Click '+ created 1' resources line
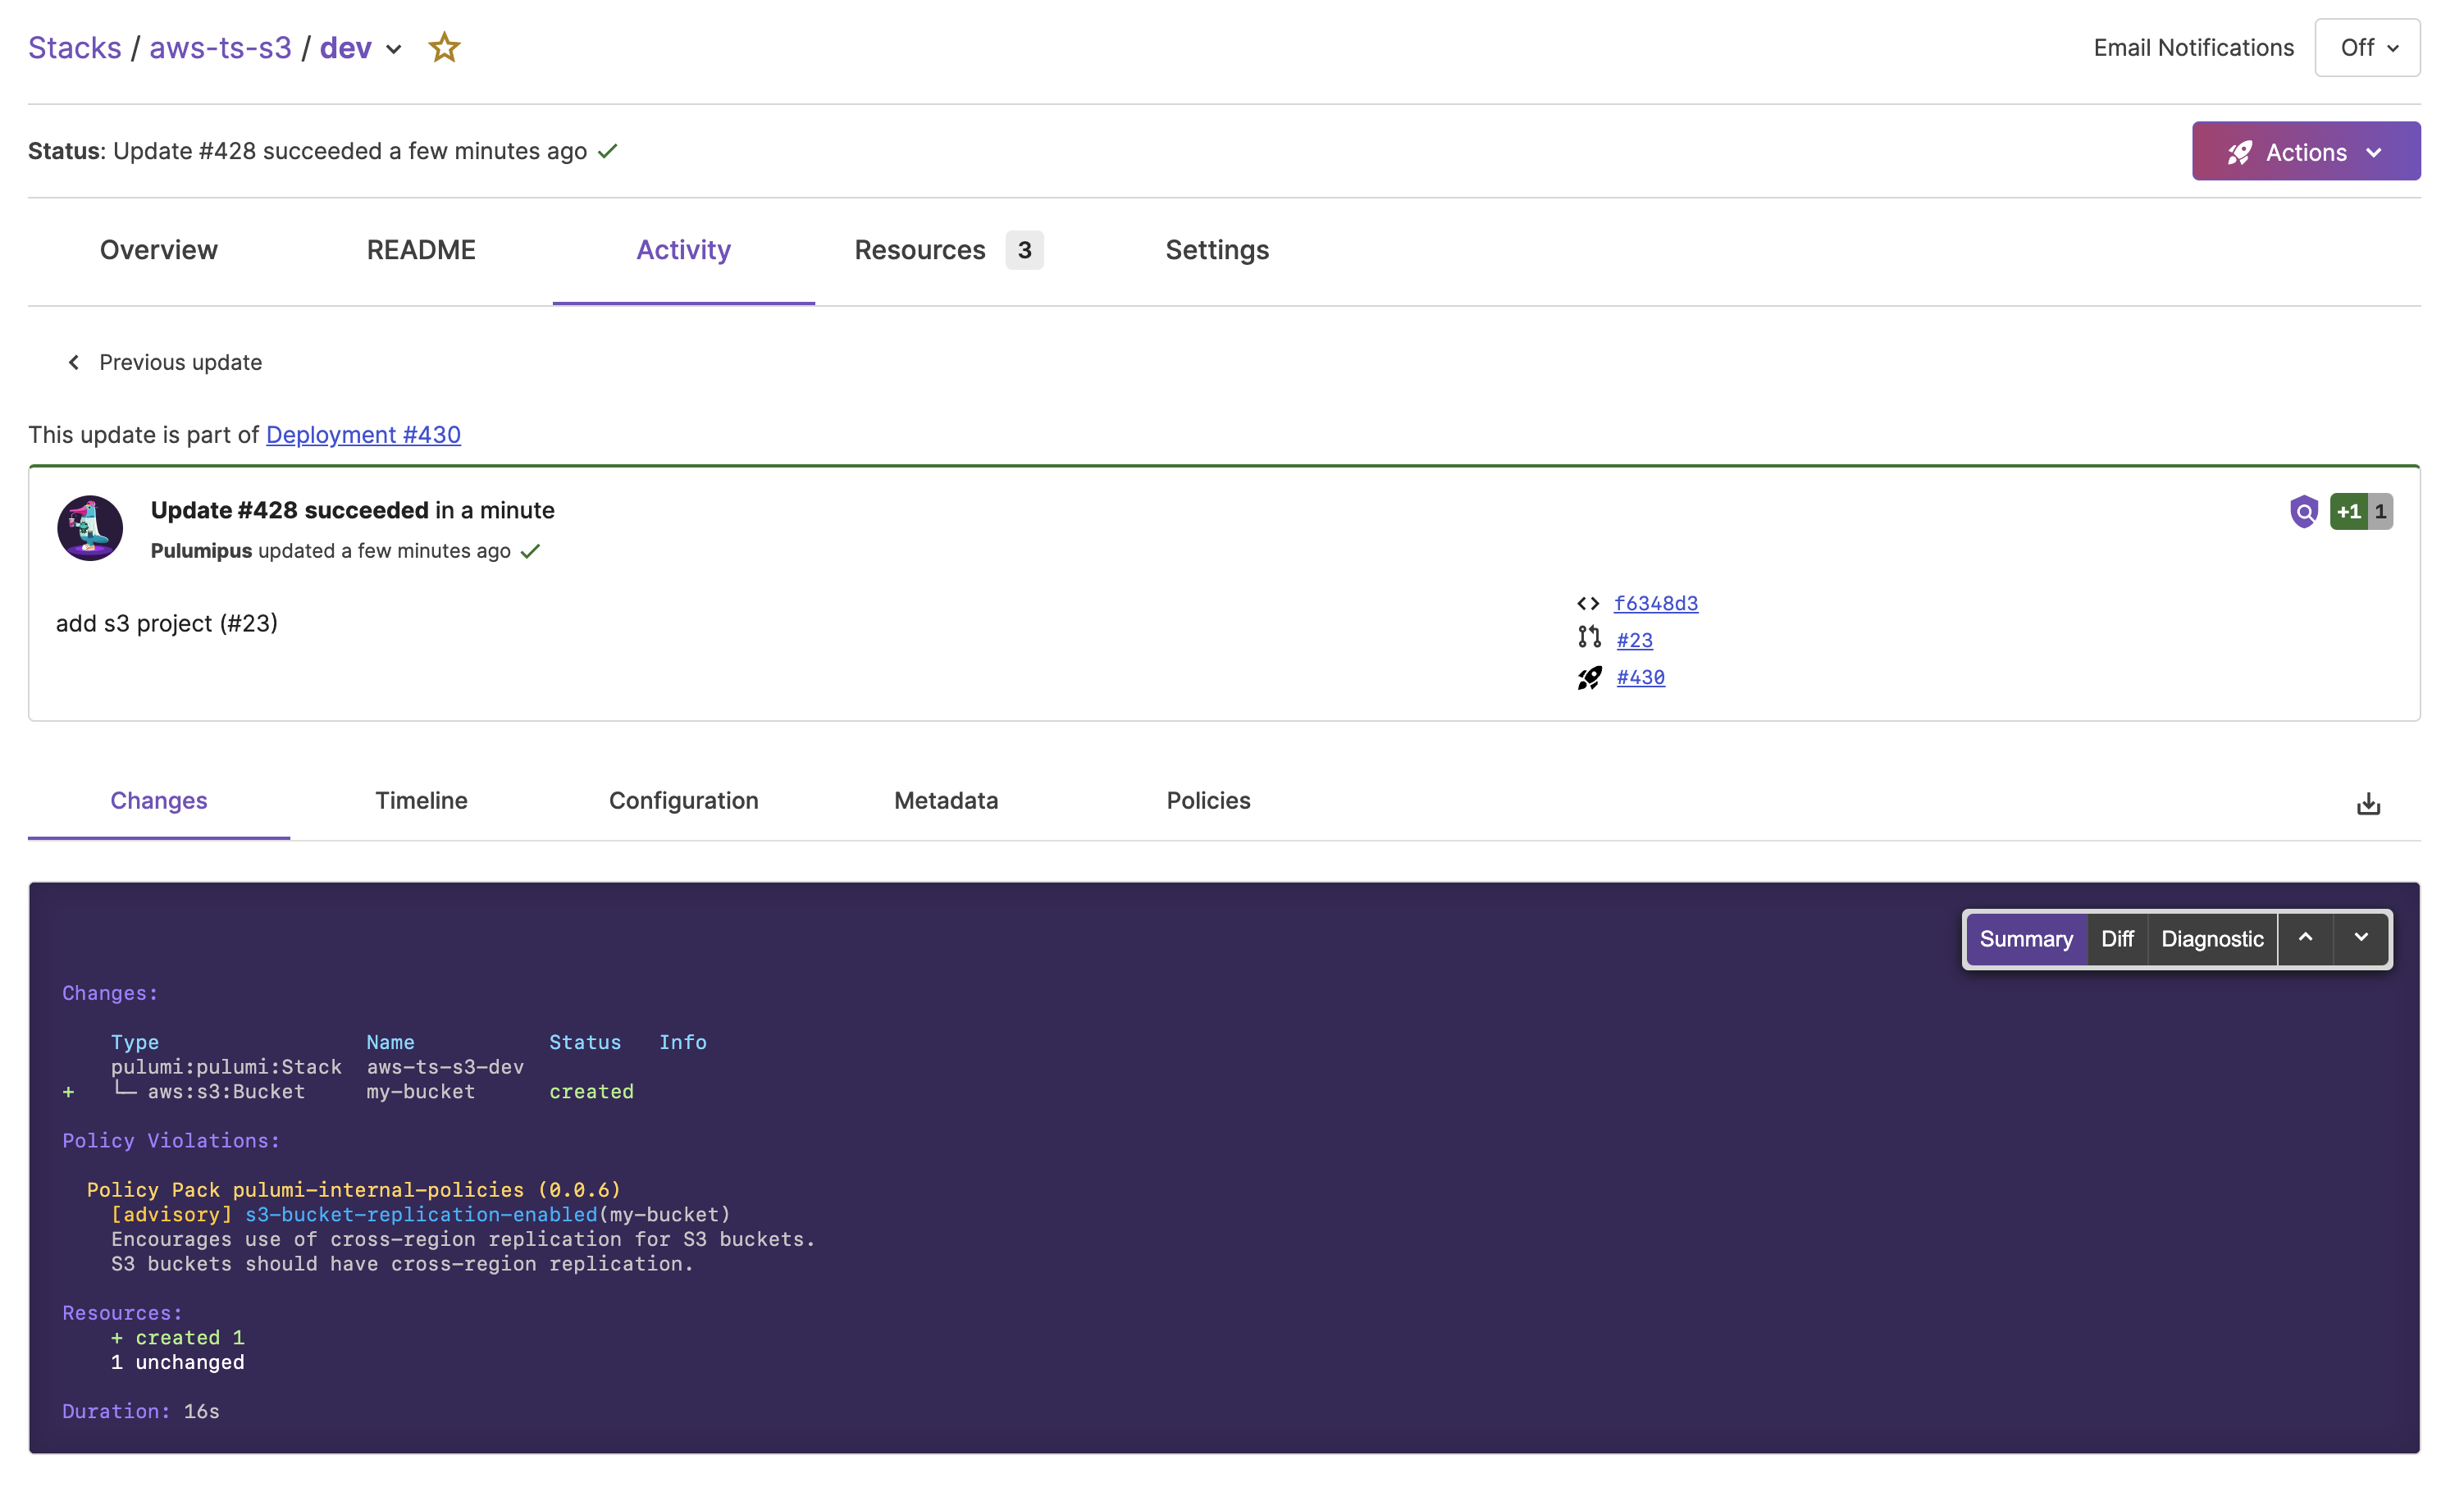This screenshot has width=2464, height=1501. click(177, 1337)
